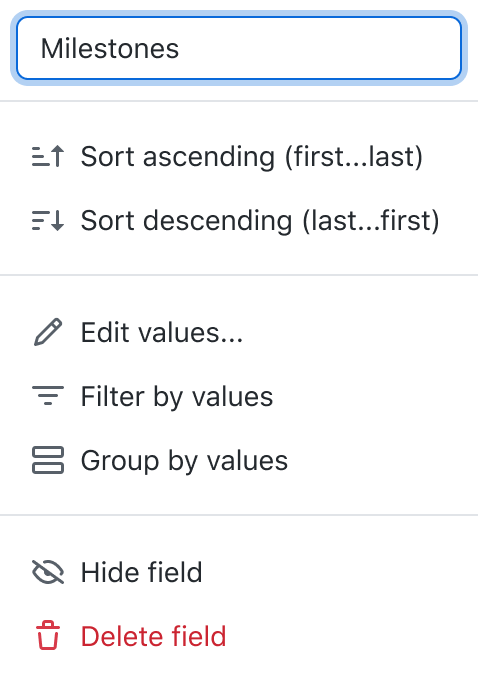Select Sort ascending (first...last)
Image resolution: width=478 pixels, height=692 pixels.
(x=238, y=157)
